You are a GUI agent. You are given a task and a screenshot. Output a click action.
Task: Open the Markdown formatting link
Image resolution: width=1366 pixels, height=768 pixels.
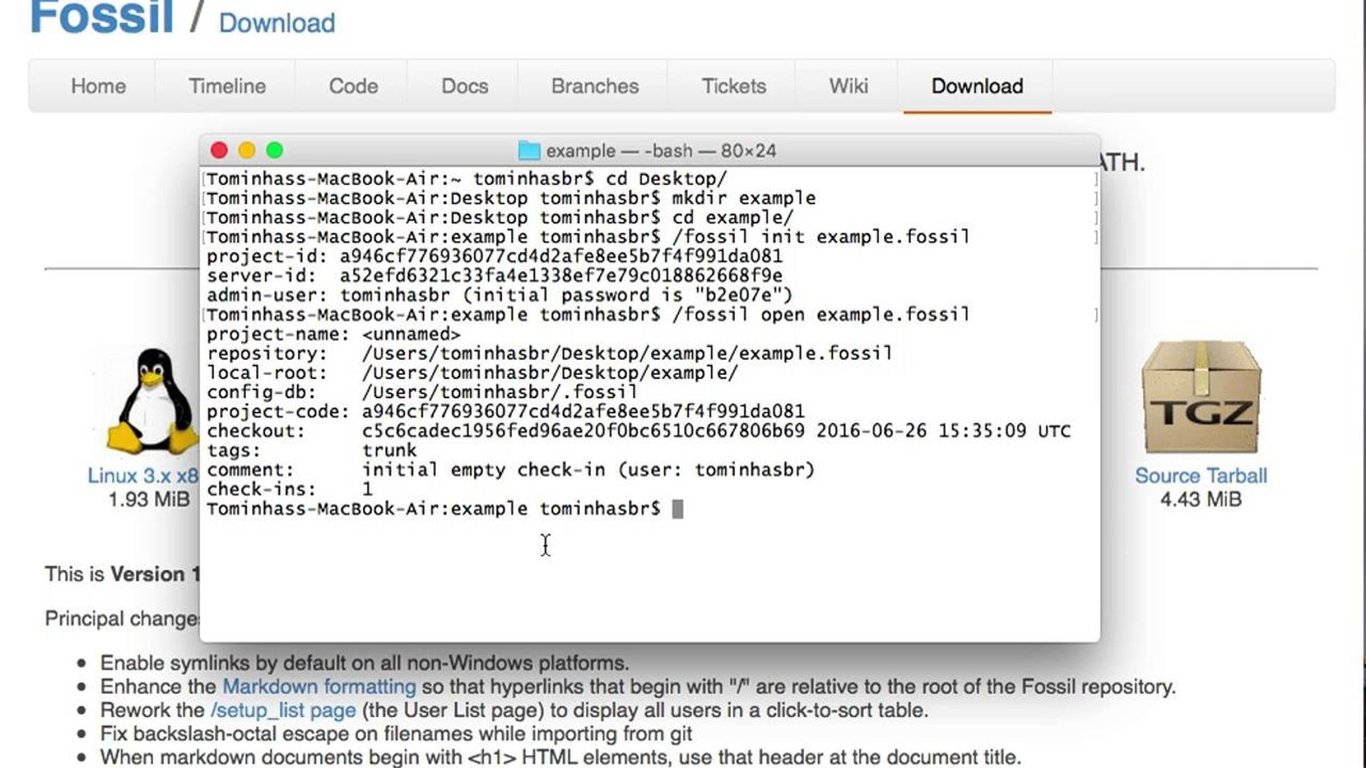318,686
